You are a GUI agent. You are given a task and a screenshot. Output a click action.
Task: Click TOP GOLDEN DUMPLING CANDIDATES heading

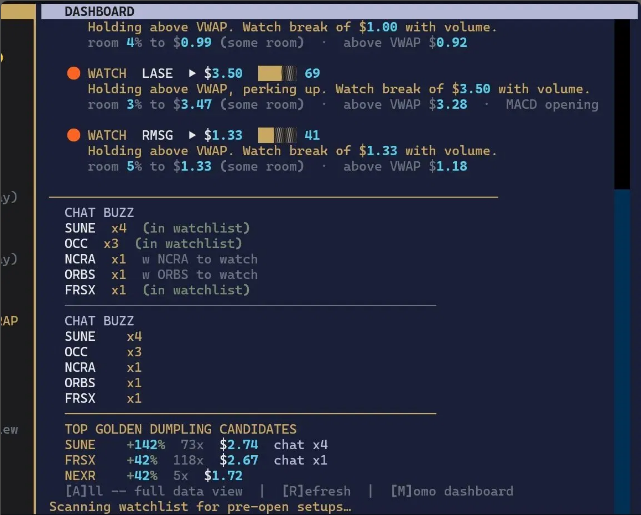coord(180,429)
